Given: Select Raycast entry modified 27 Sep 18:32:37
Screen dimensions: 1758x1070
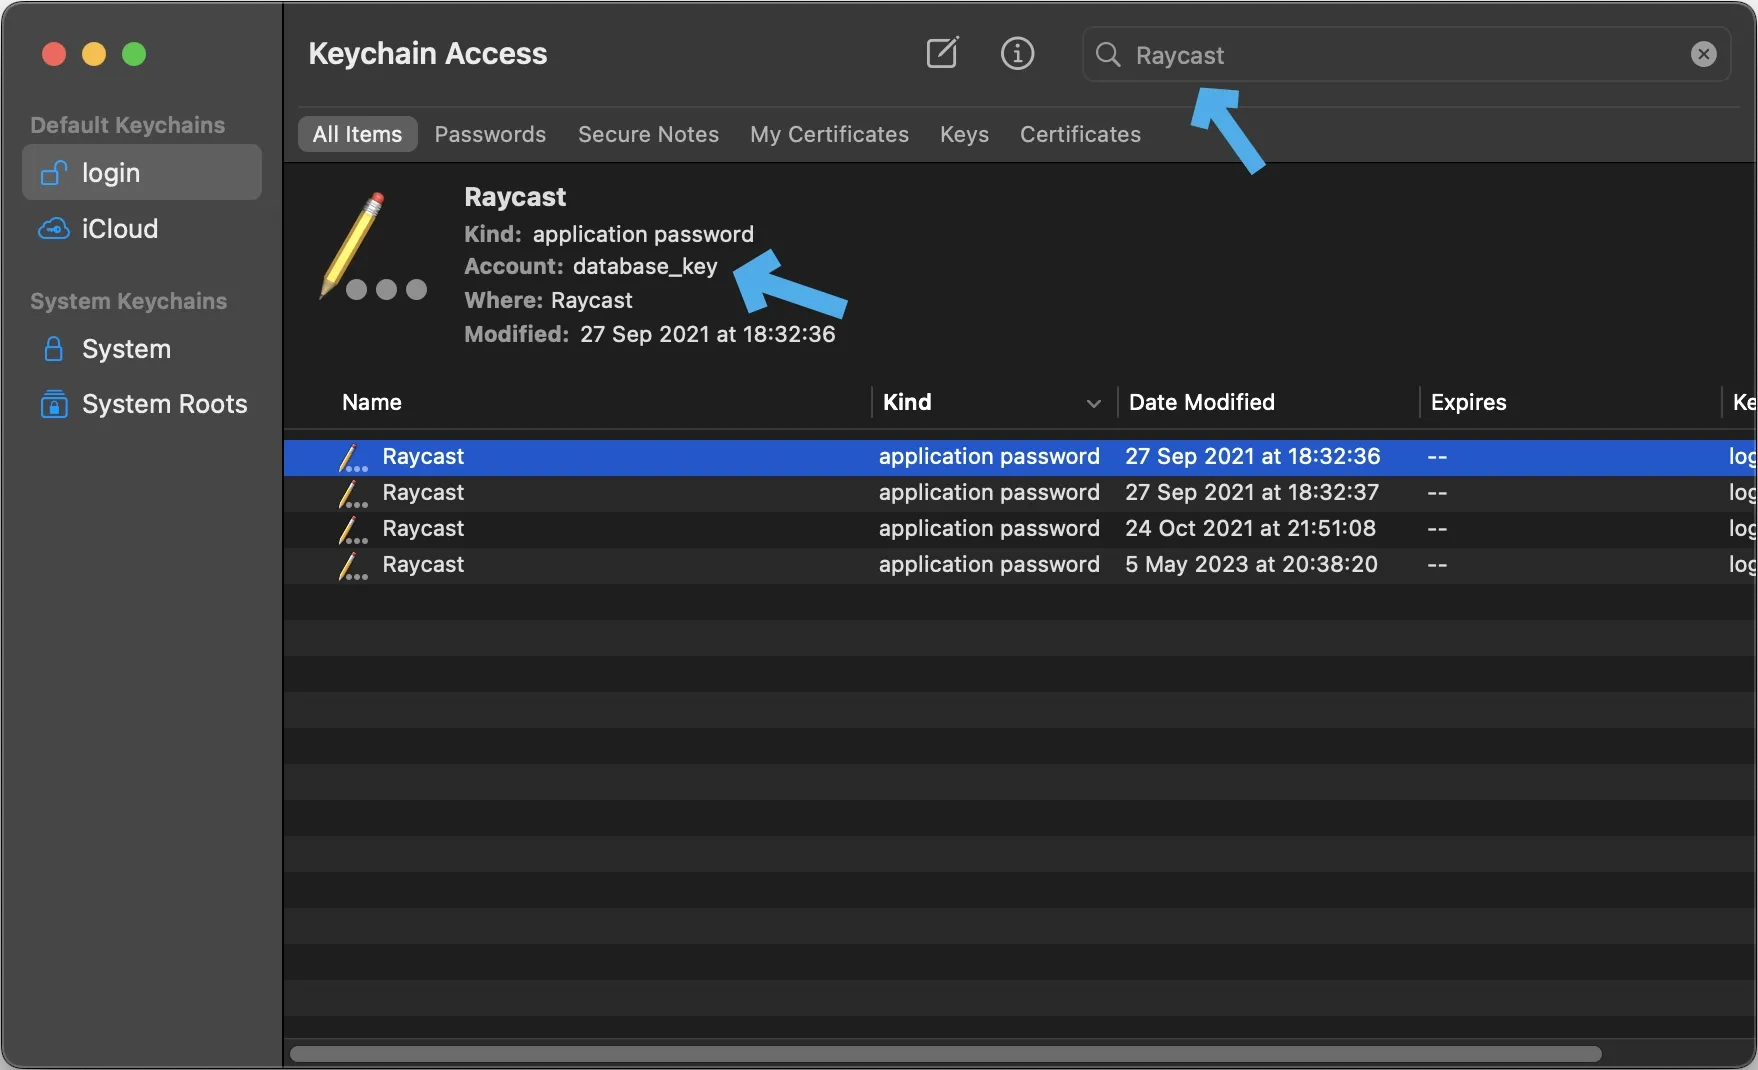Looking at the screenshot, I should [x=1020, y=493].
